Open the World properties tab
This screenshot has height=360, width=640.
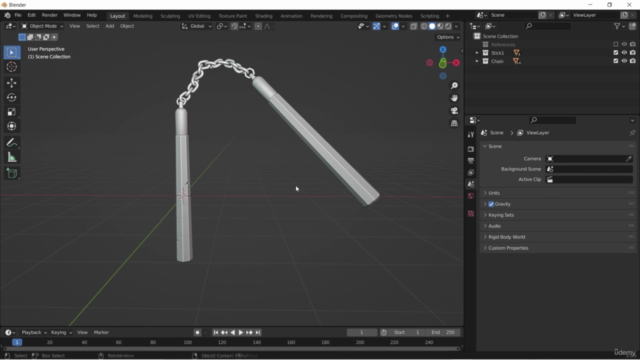[x=471, y=196]
